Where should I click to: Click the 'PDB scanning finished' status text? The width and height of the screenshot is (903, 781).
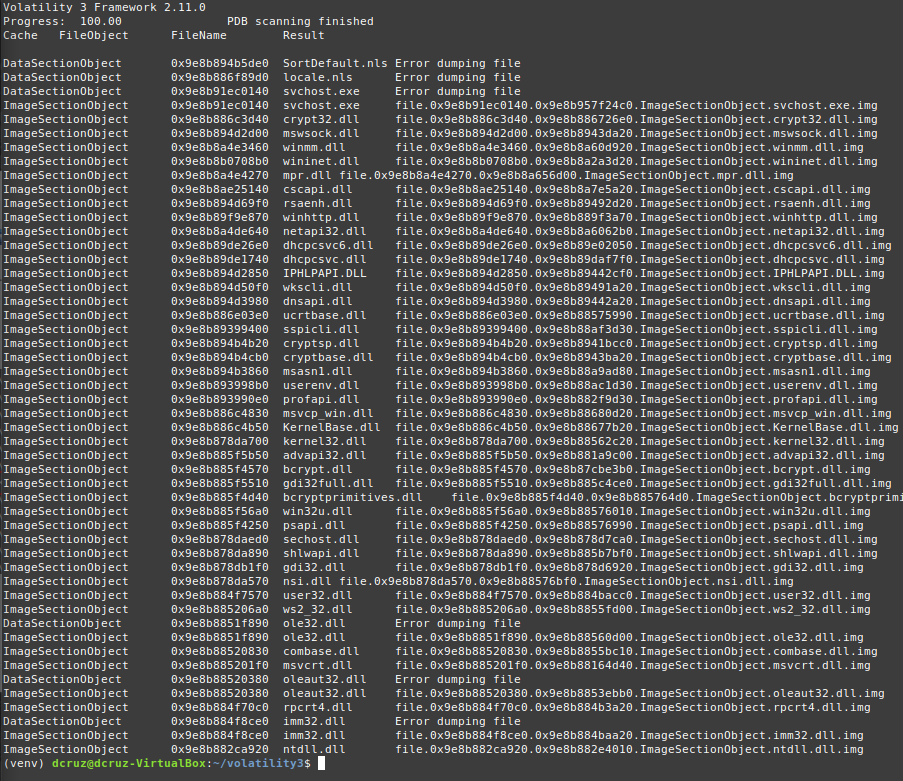point(300,21)
